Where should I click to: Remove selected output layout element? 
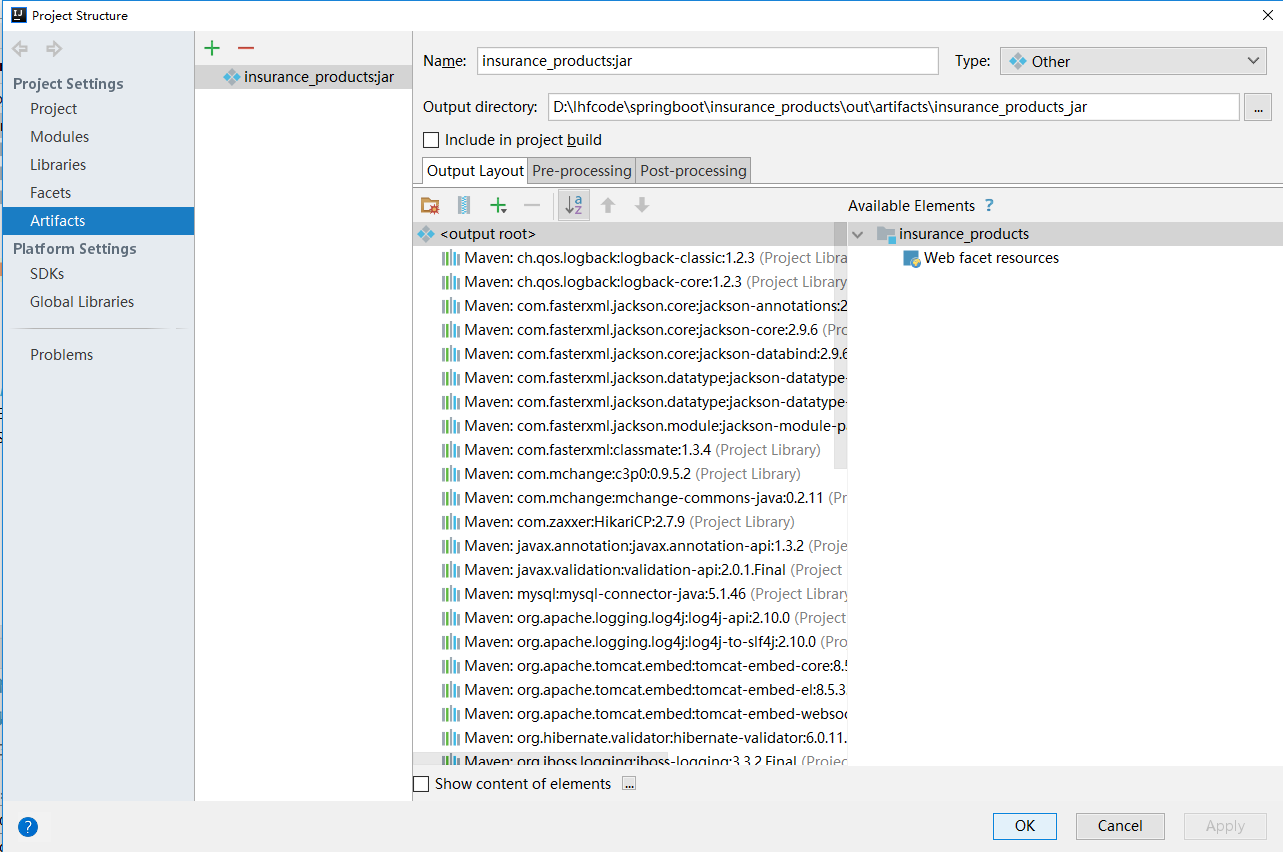tap(532, 205)
